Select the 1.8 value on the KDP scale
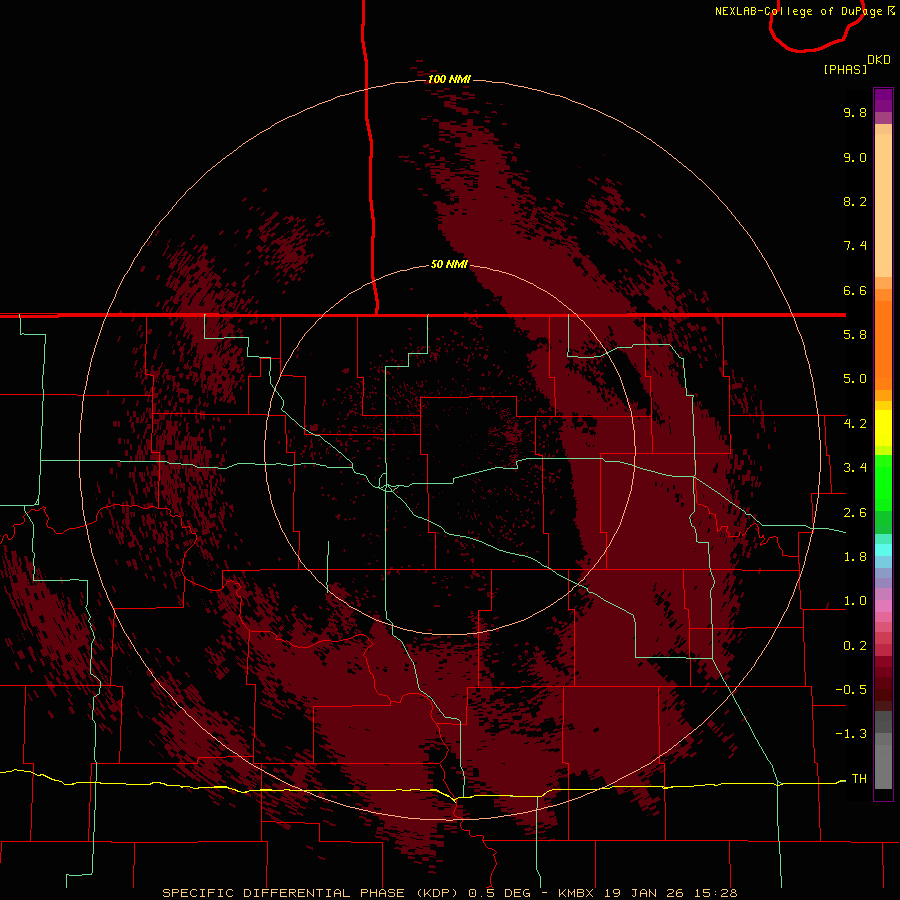The width and height of the screenshot is (900, 900). pos(855,557)
